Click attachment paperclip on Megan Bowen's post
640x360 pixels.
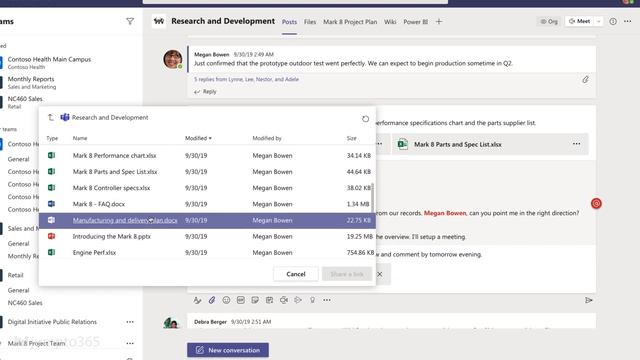tap(585, 80)
